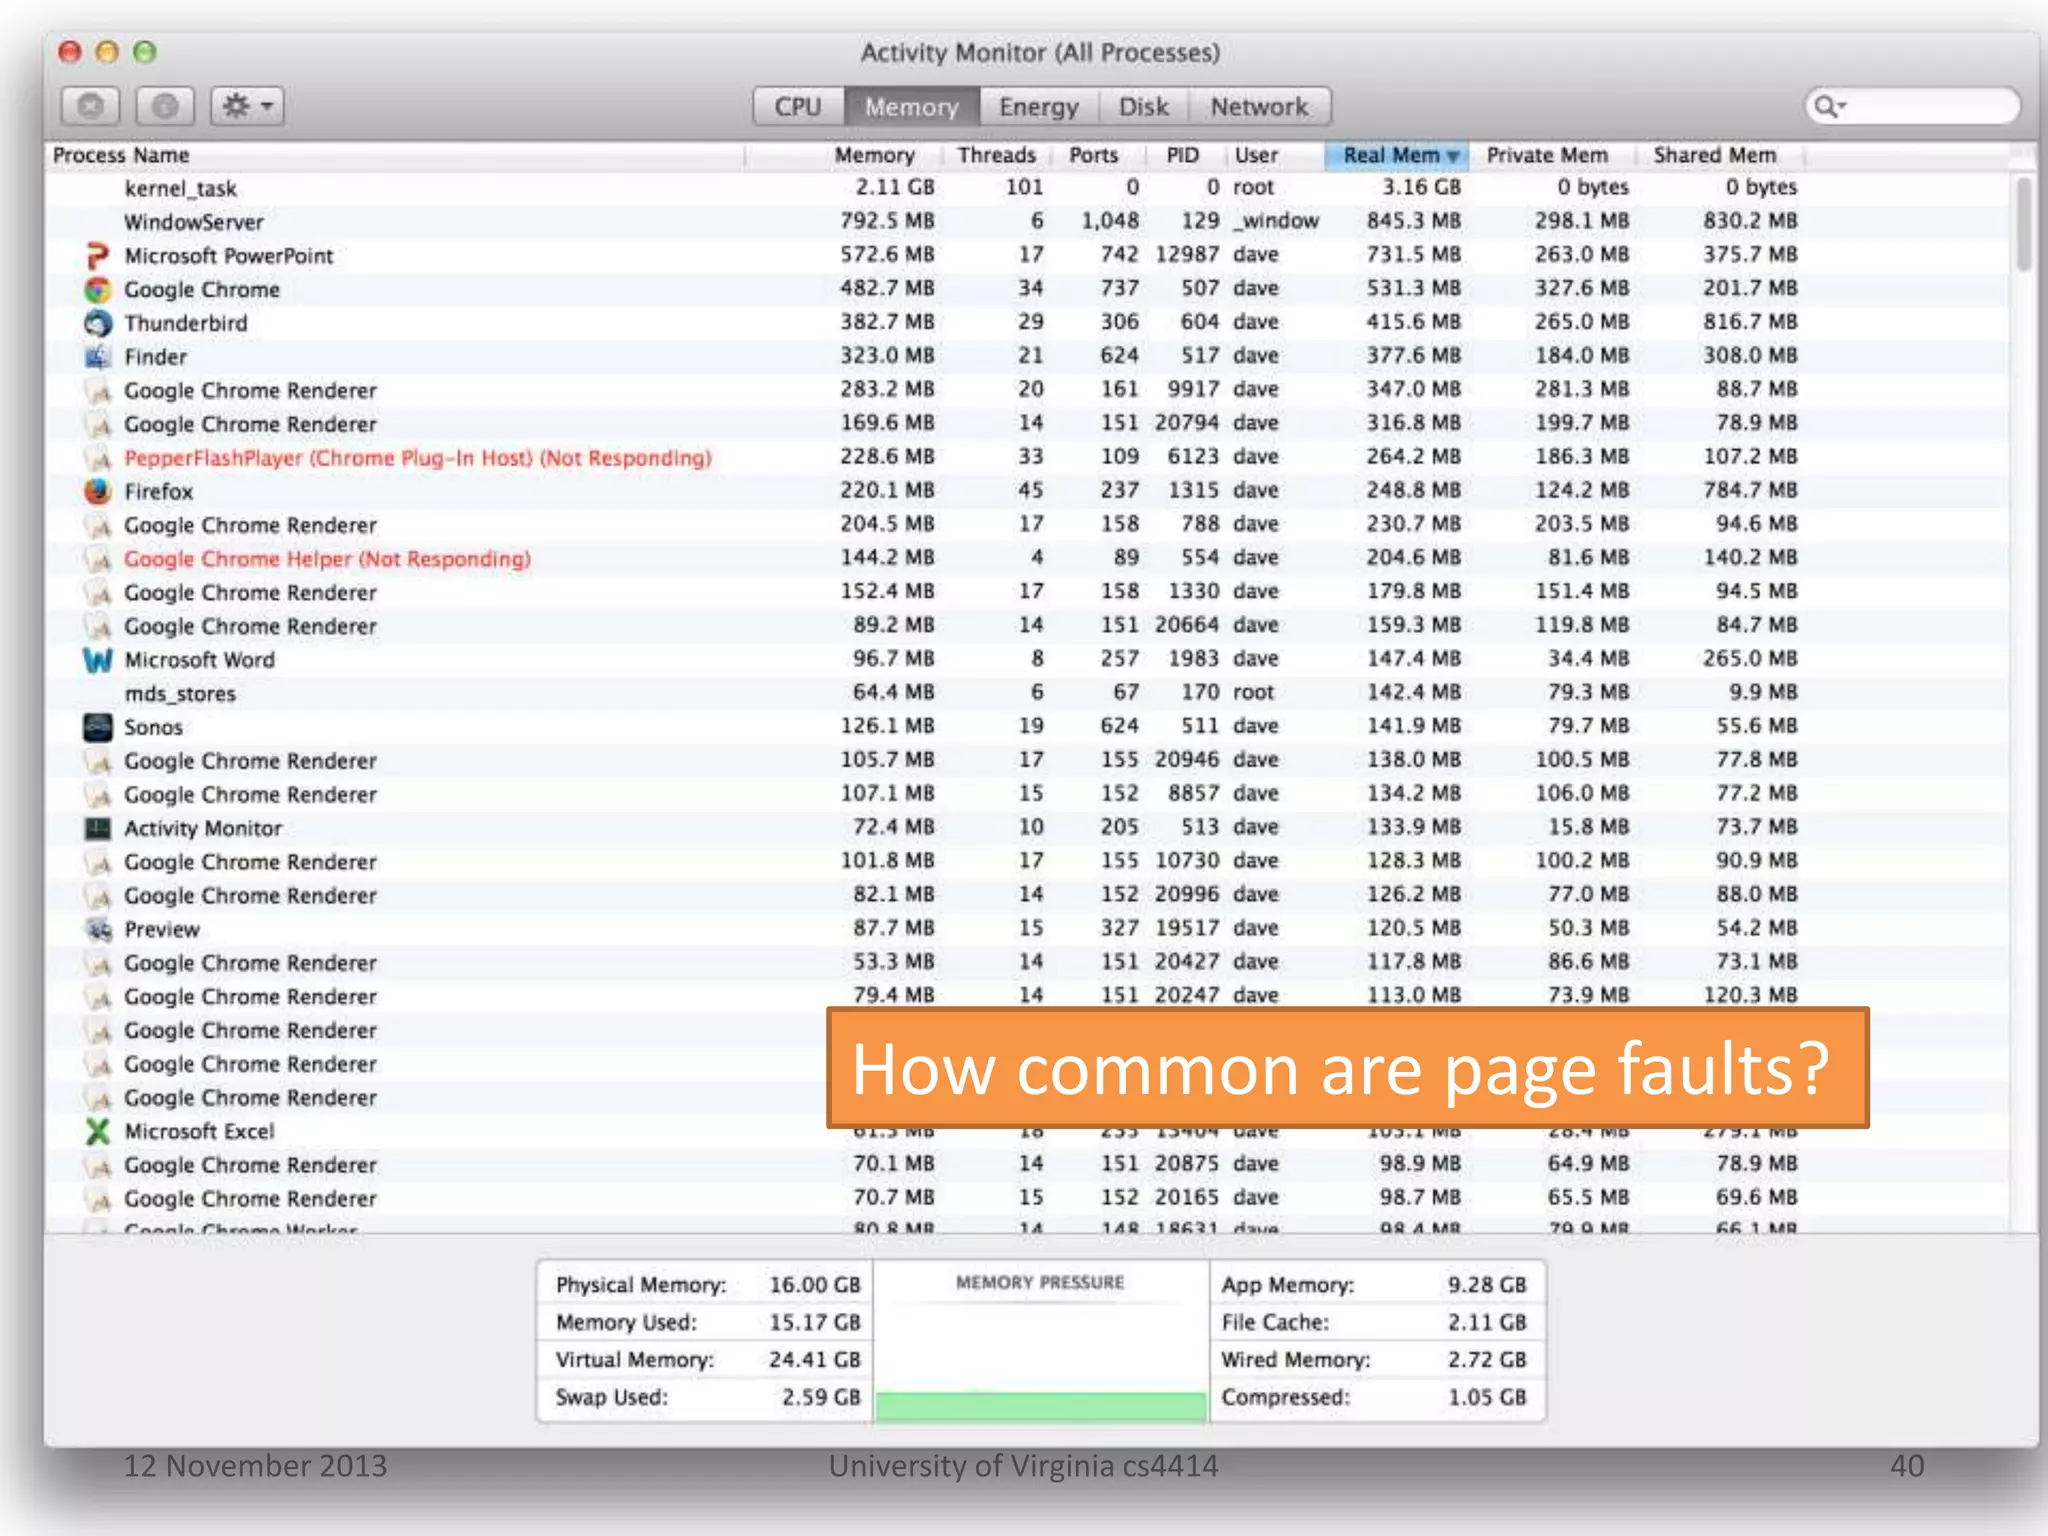Click the Swap Used 2.59 GB value
2048x1536 pixels.
pos(821,1398)
